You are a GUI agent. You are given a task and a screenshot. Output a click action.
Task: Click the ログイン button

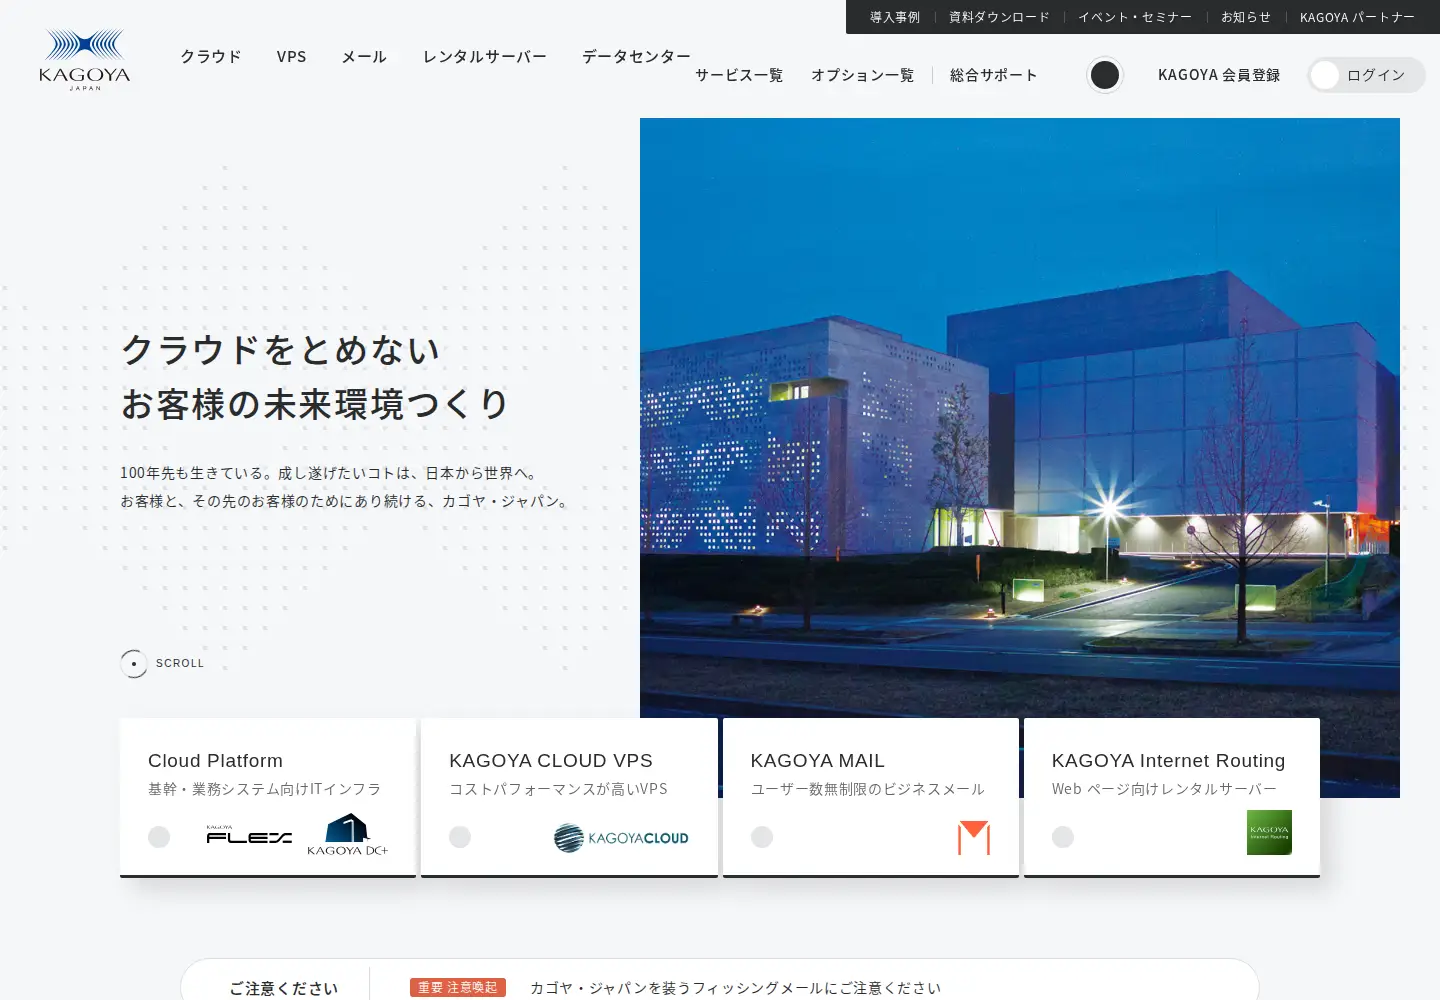1367,75
